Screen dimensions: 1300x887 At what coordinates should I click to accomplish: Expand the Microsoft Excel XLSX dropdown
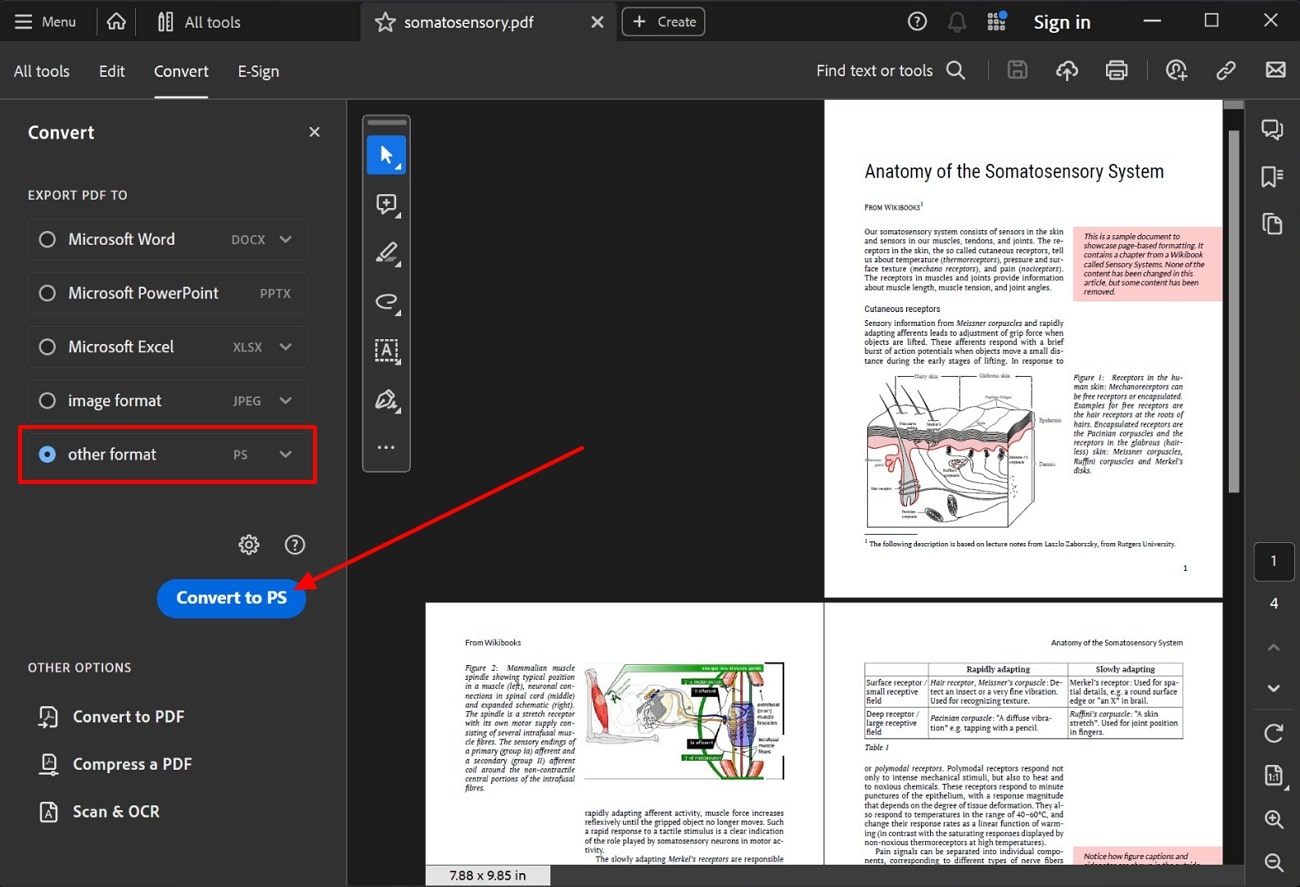285,347
